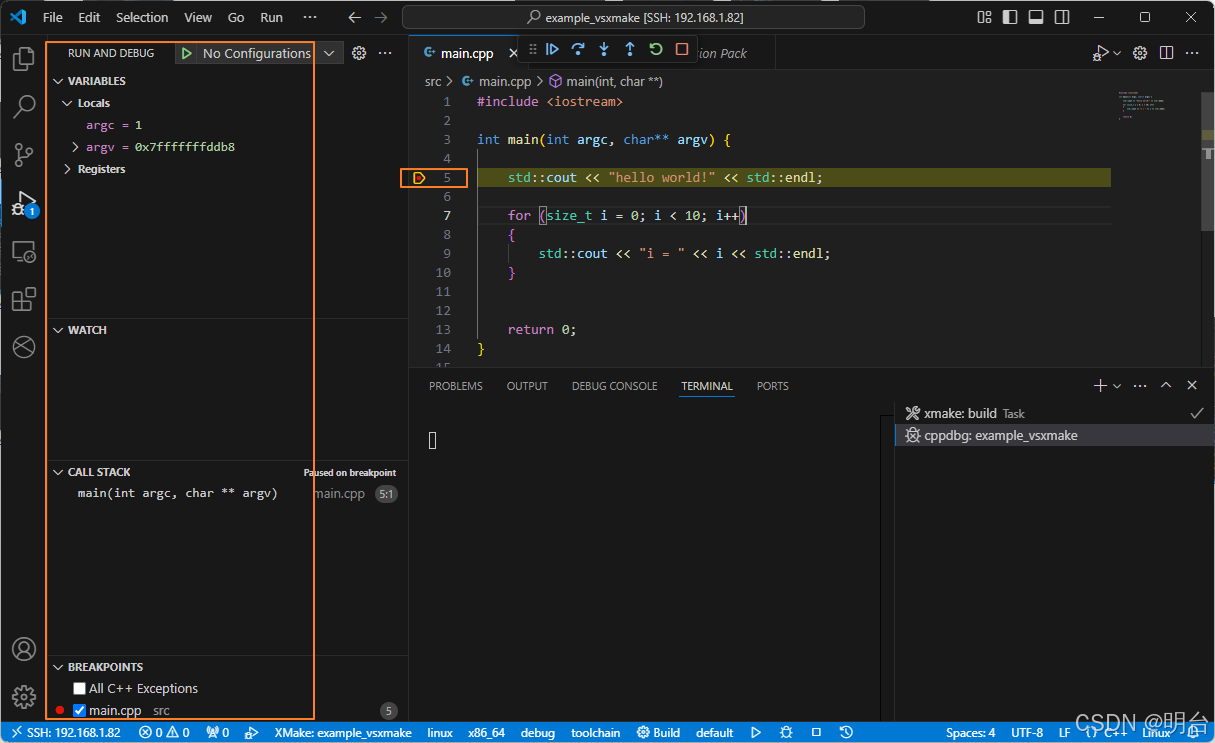The height and width of the screenshot is (743, 1215).
Task: Select the xmake: build Task terminal
Action: pyautogui.click(x=1053, y=413)
